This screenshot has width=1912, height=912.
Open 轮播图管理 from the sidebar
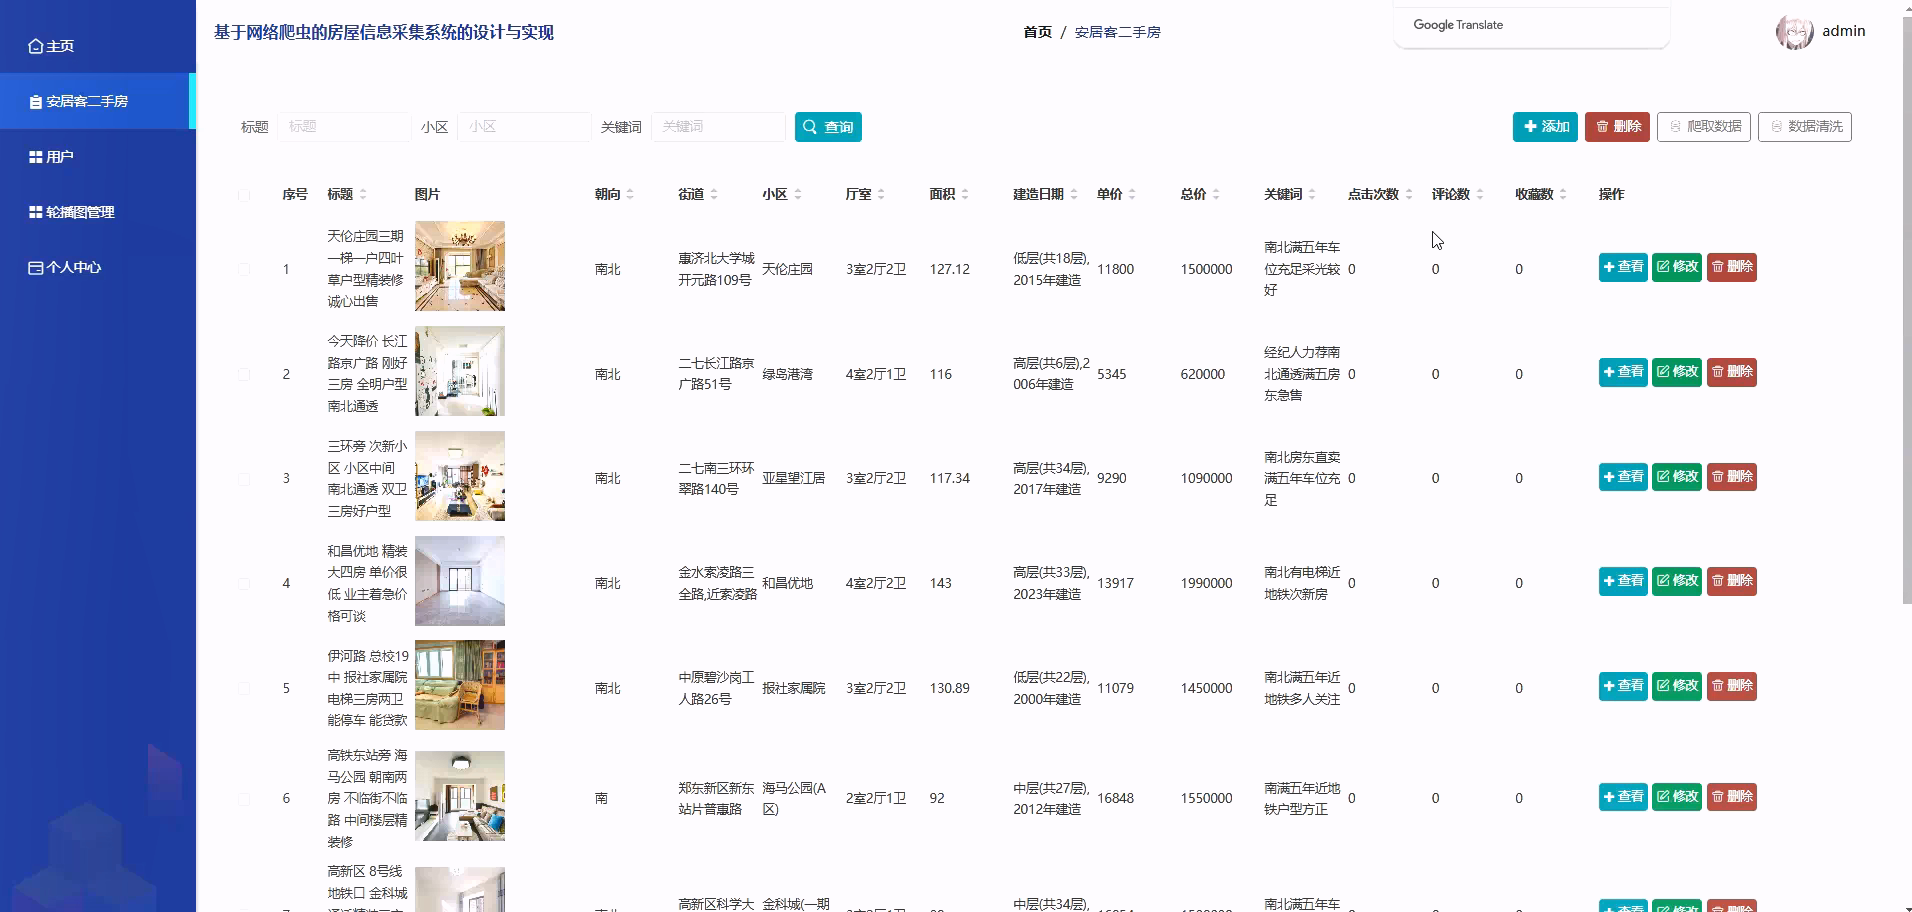[70, 212]
